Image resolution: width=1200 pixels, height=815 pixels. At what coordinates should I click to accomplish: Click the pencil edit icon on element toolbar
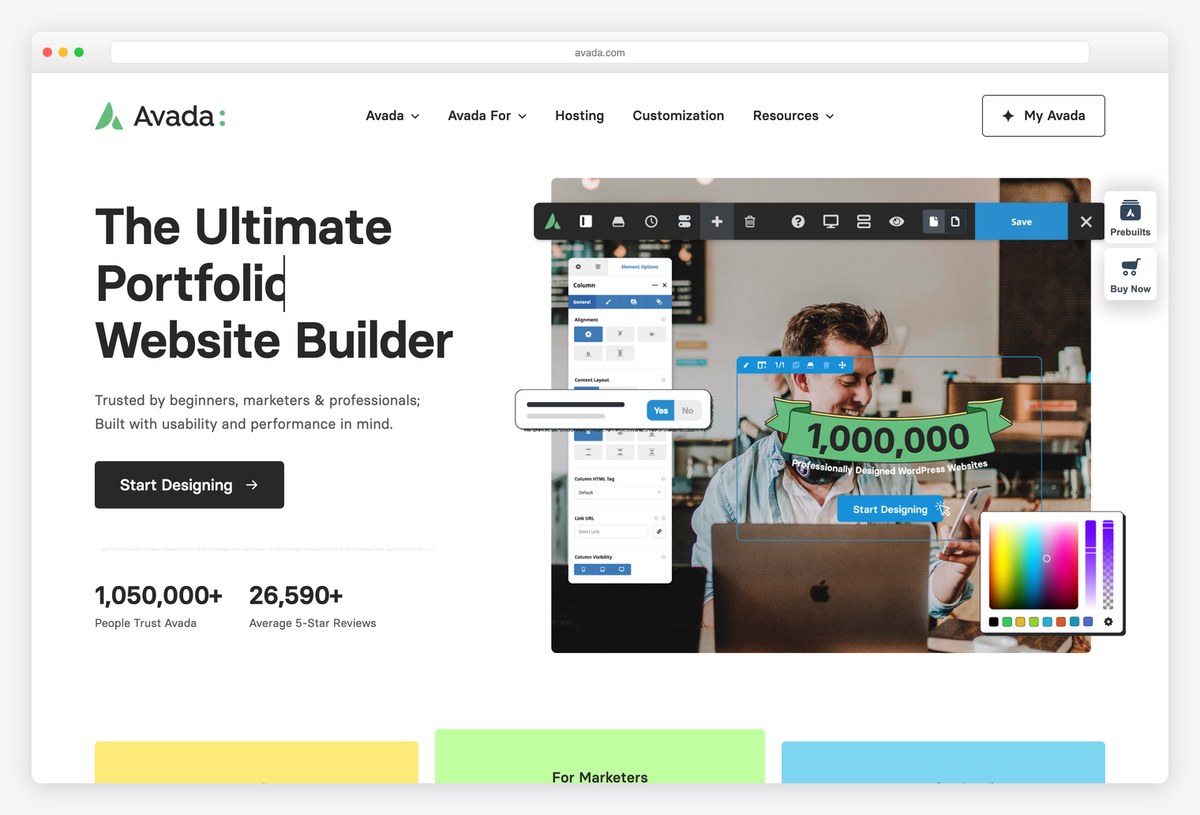[746, 365]
